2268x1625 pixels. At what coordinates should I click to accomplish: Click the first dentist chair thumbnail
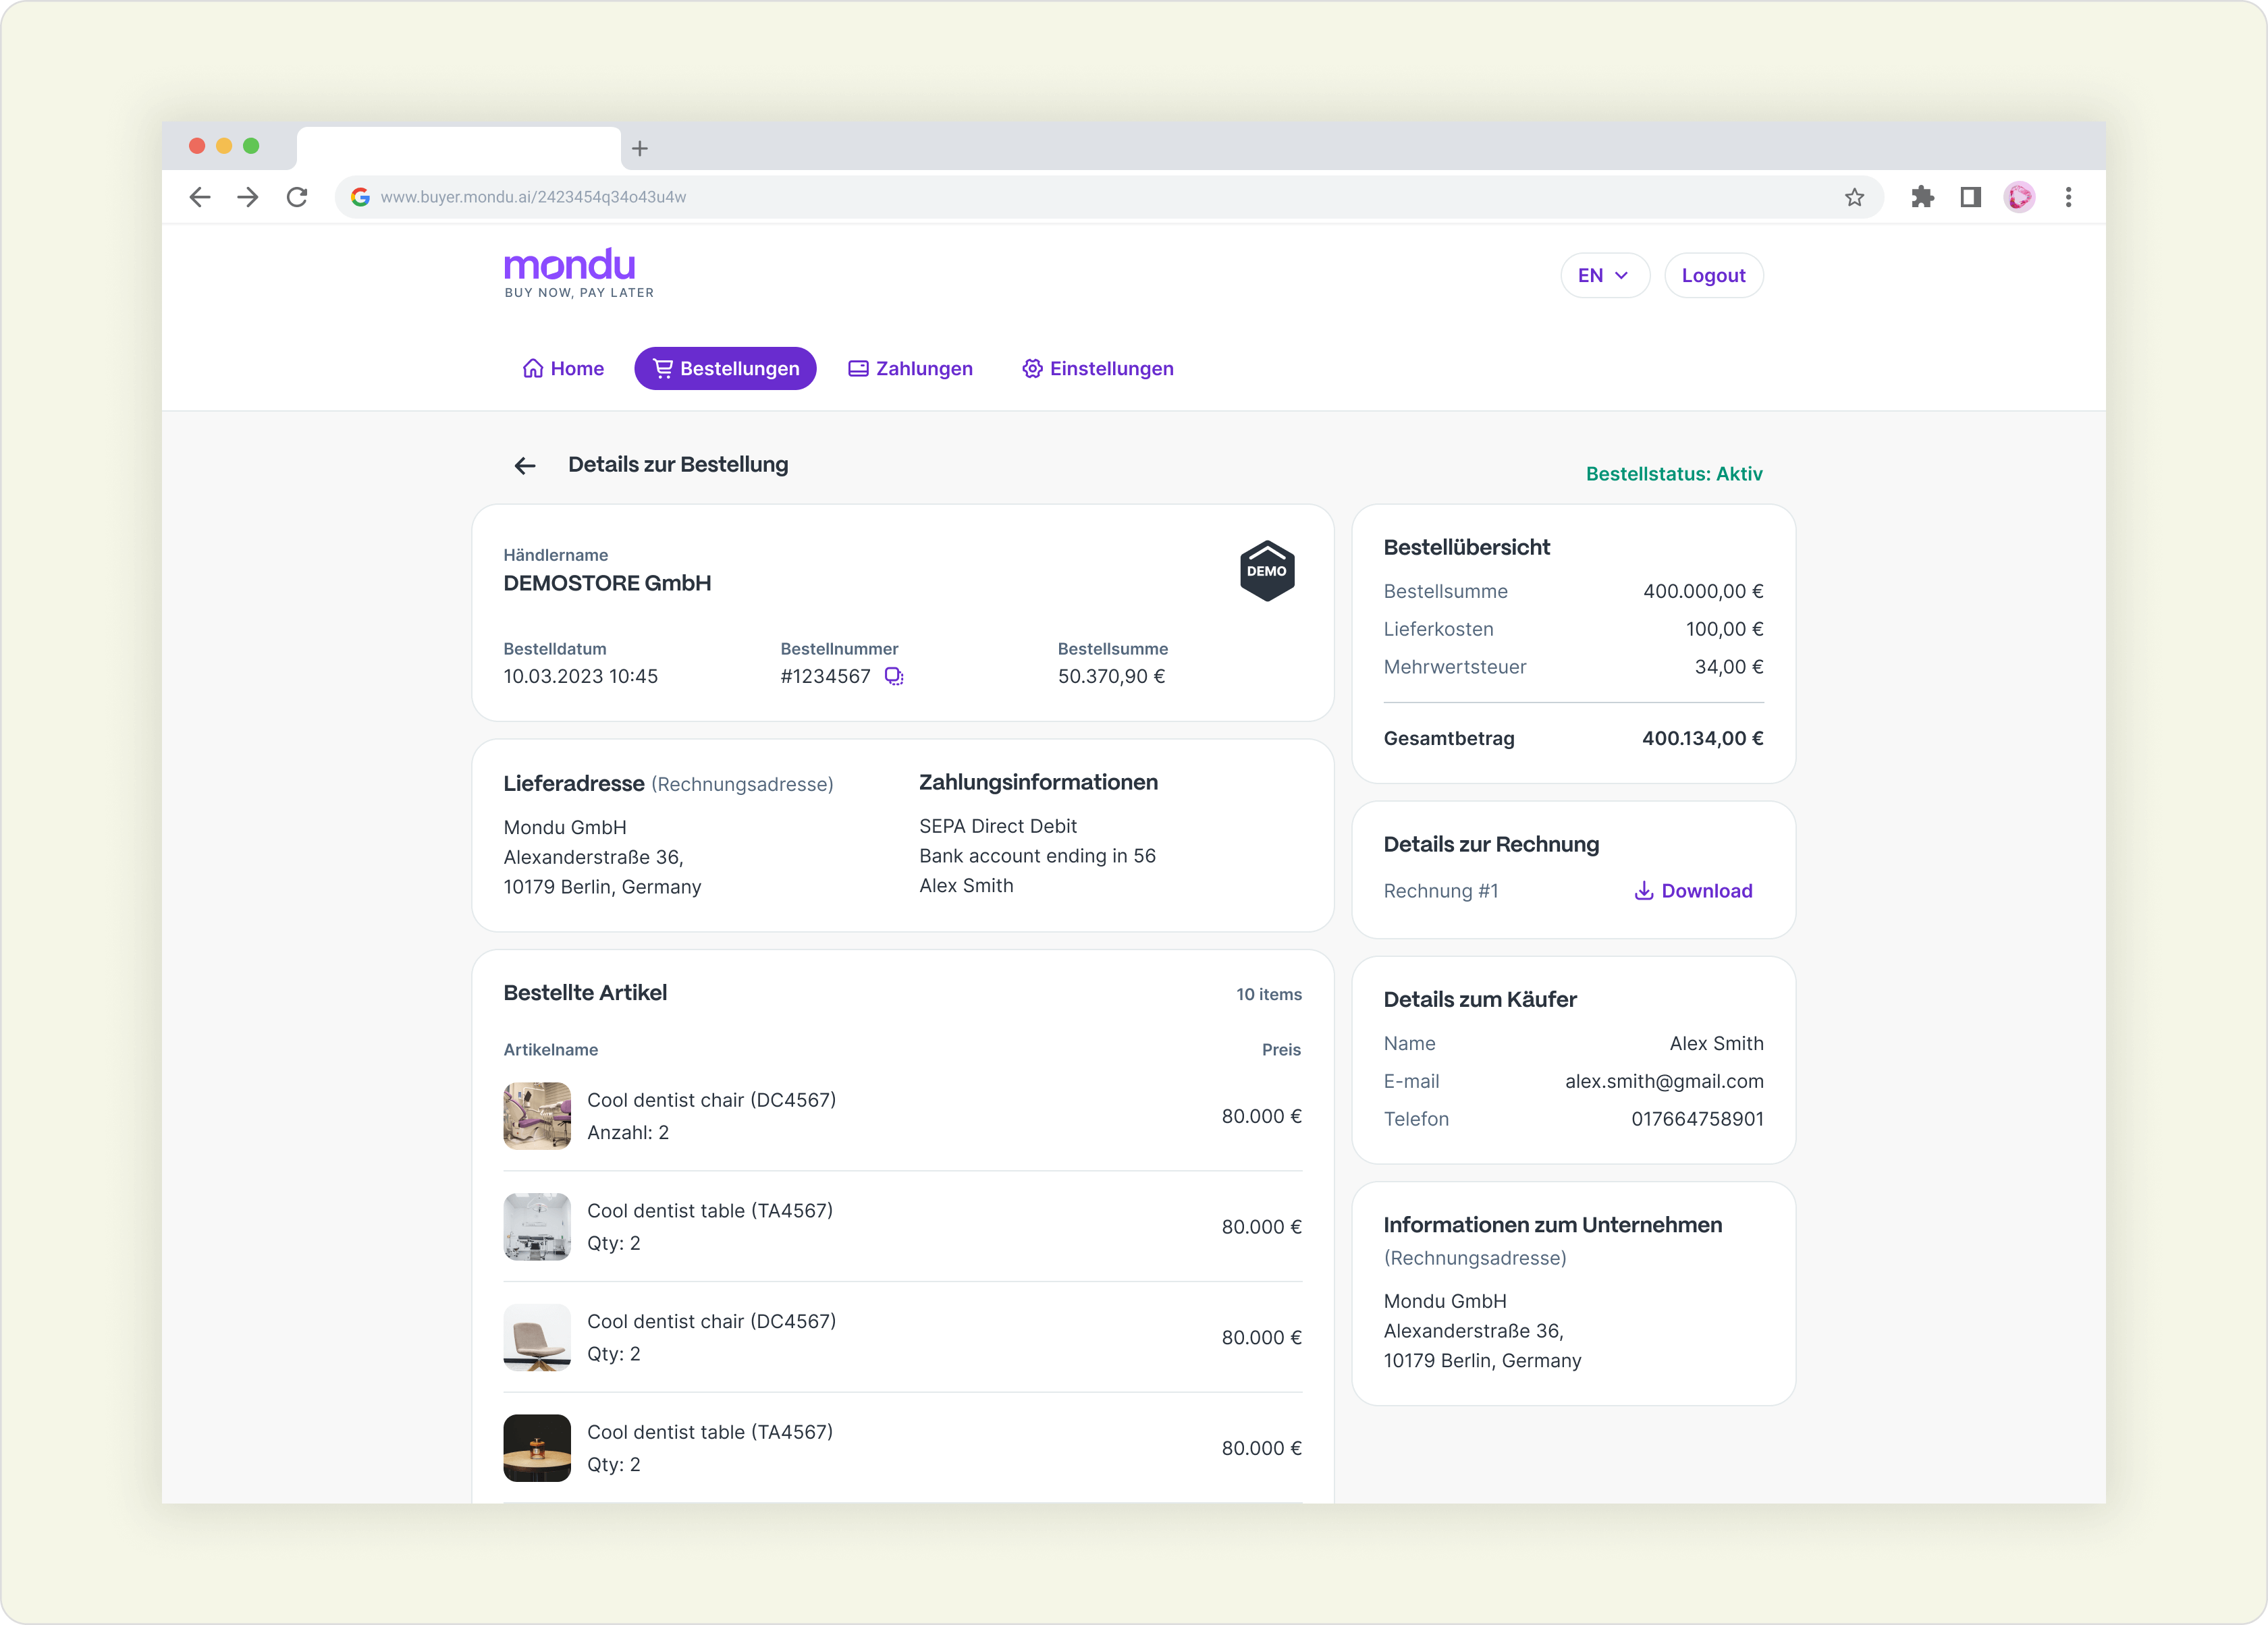tap(537, 1116)
